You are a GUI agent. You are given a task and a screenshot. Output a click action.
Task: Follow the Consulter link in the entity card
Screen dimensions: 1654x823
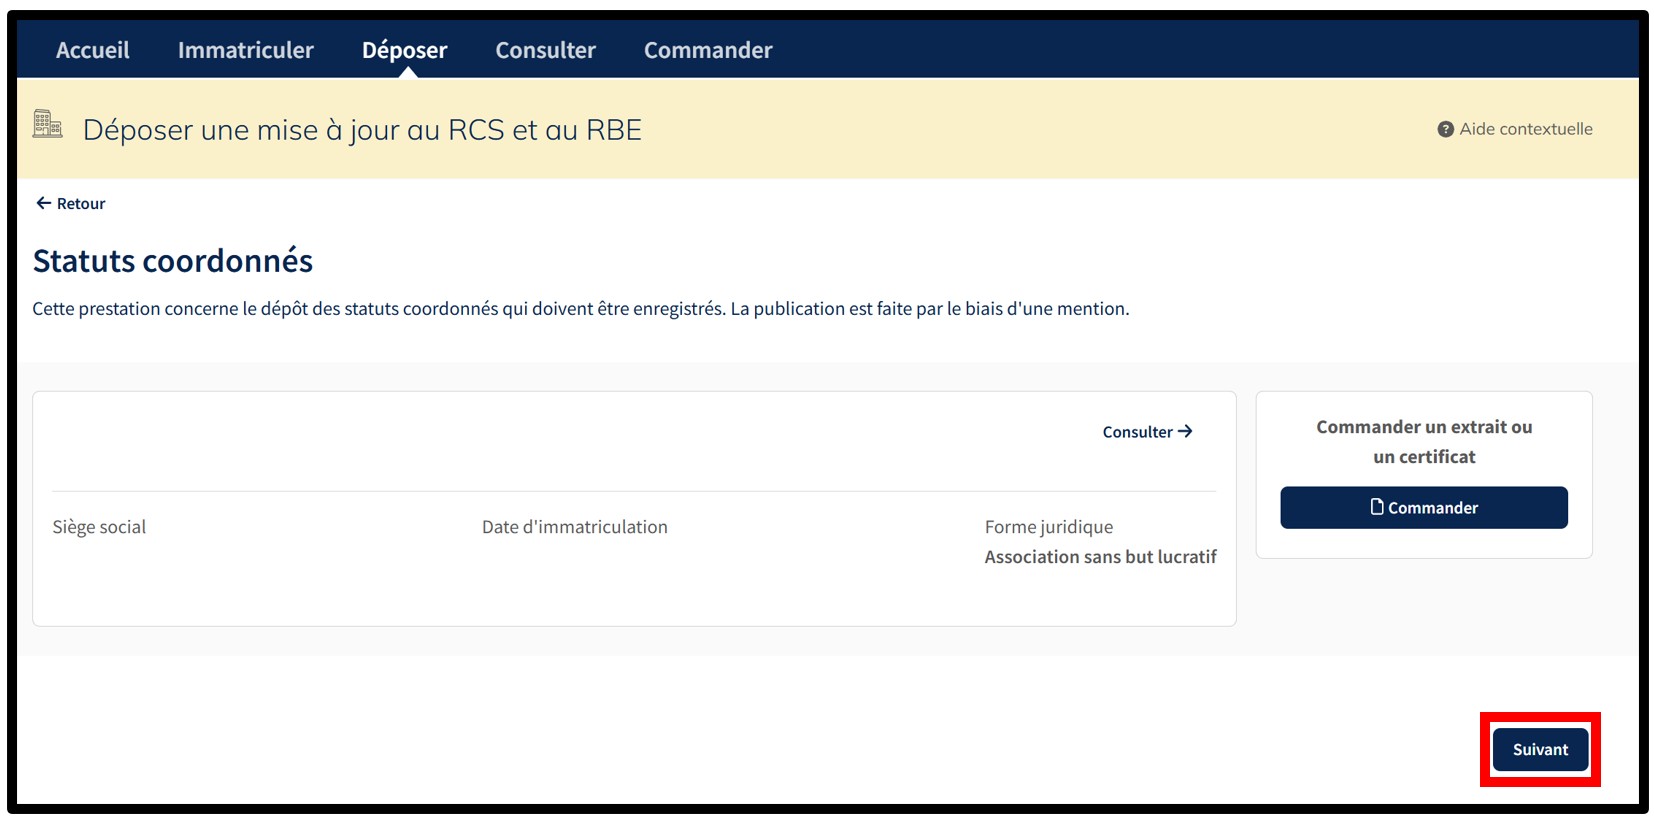tap(1137, 432)
